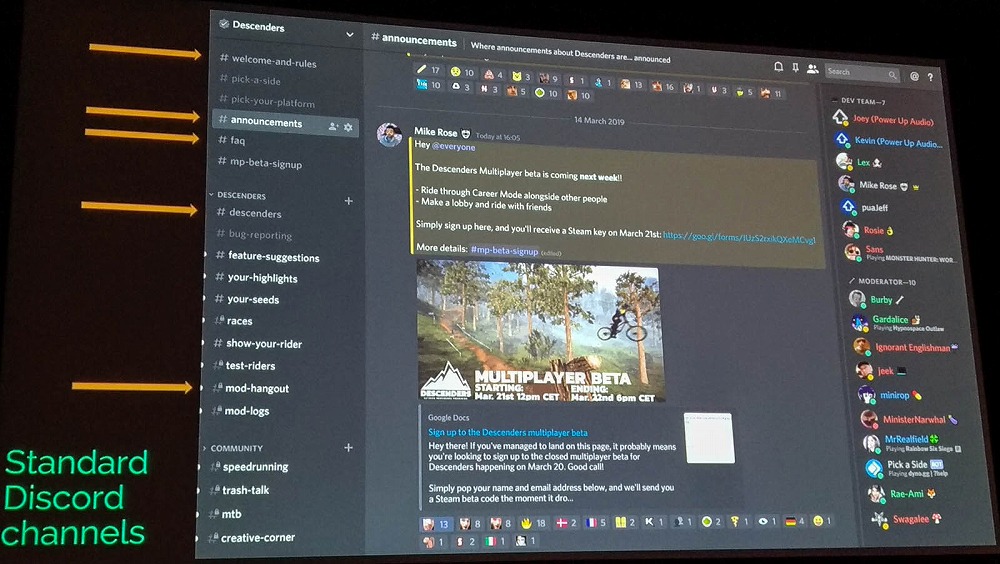This screenshot has width=1000, height=564.
Task: Open the goo.gl forms signup link
Action: tap(739, 237)
